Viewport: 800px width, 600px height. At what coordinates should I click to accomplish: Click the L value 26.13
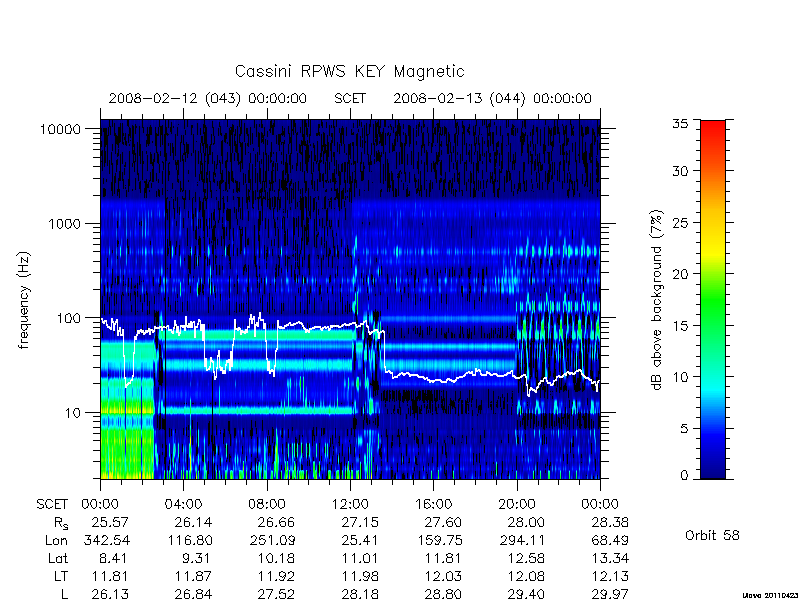click(x=110, y=594)
